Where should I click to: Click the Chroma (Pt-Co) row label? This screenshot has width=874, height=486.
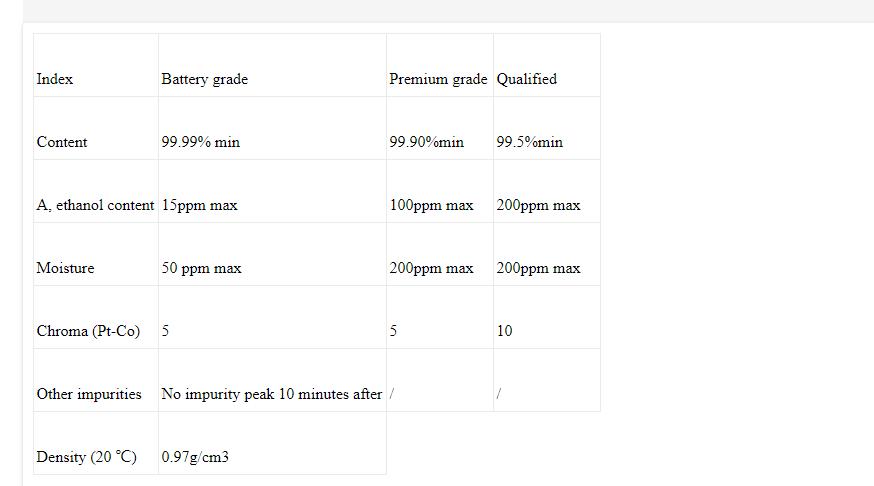tap(88, 331)
